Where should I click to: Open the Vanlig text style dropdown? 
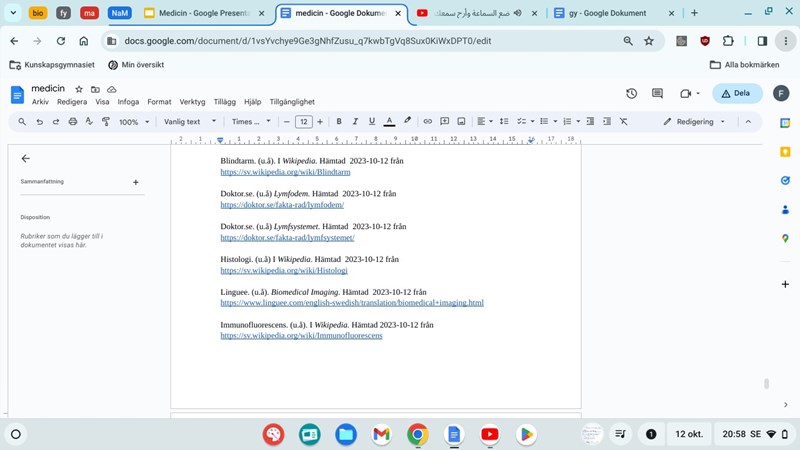point(190,122)
